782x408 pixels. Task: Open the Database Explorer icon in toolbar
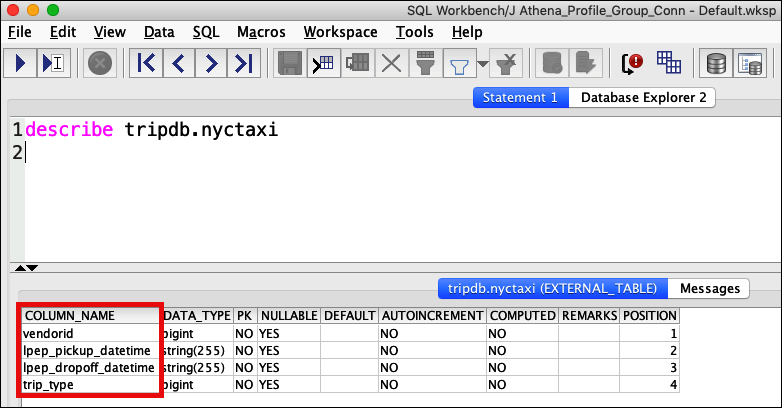(716, 64)
